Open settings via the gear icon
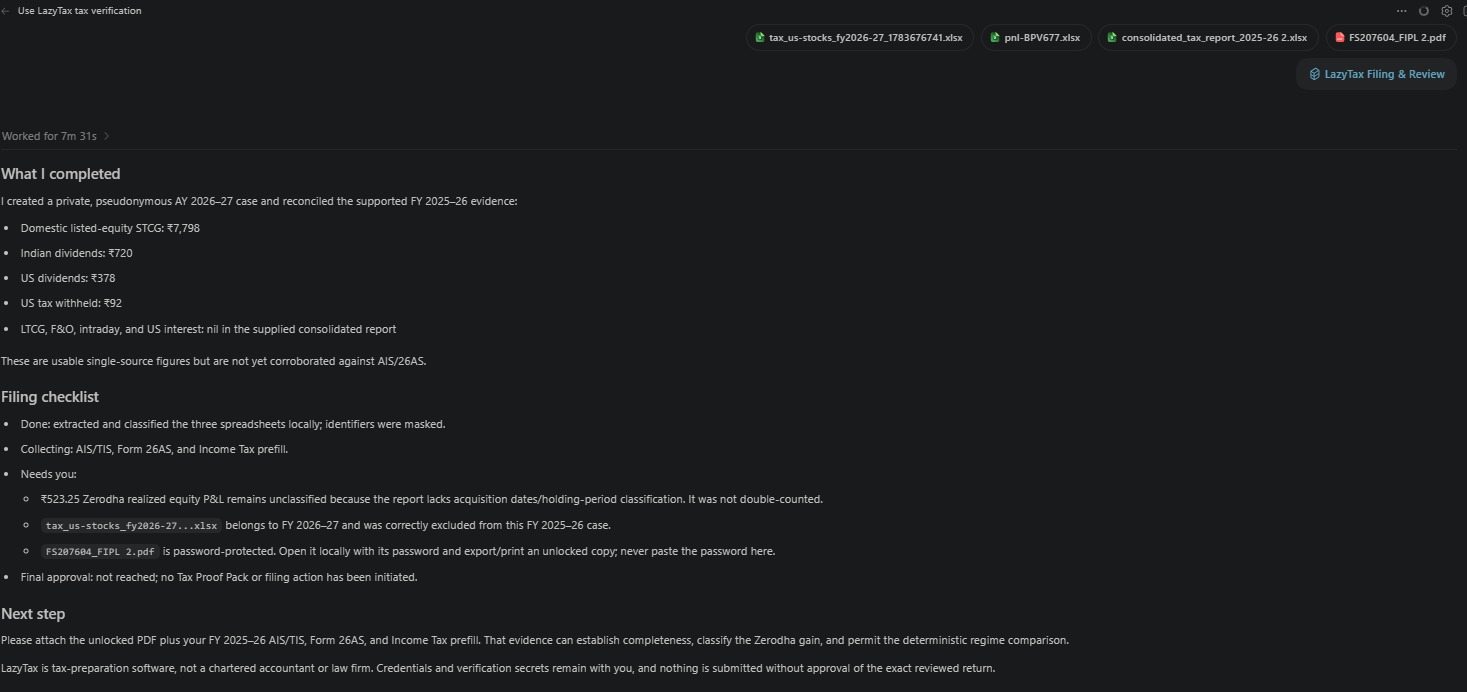Image resolution: width=1467 pixels, height=692 pixels. click(x=1446, y=11)
